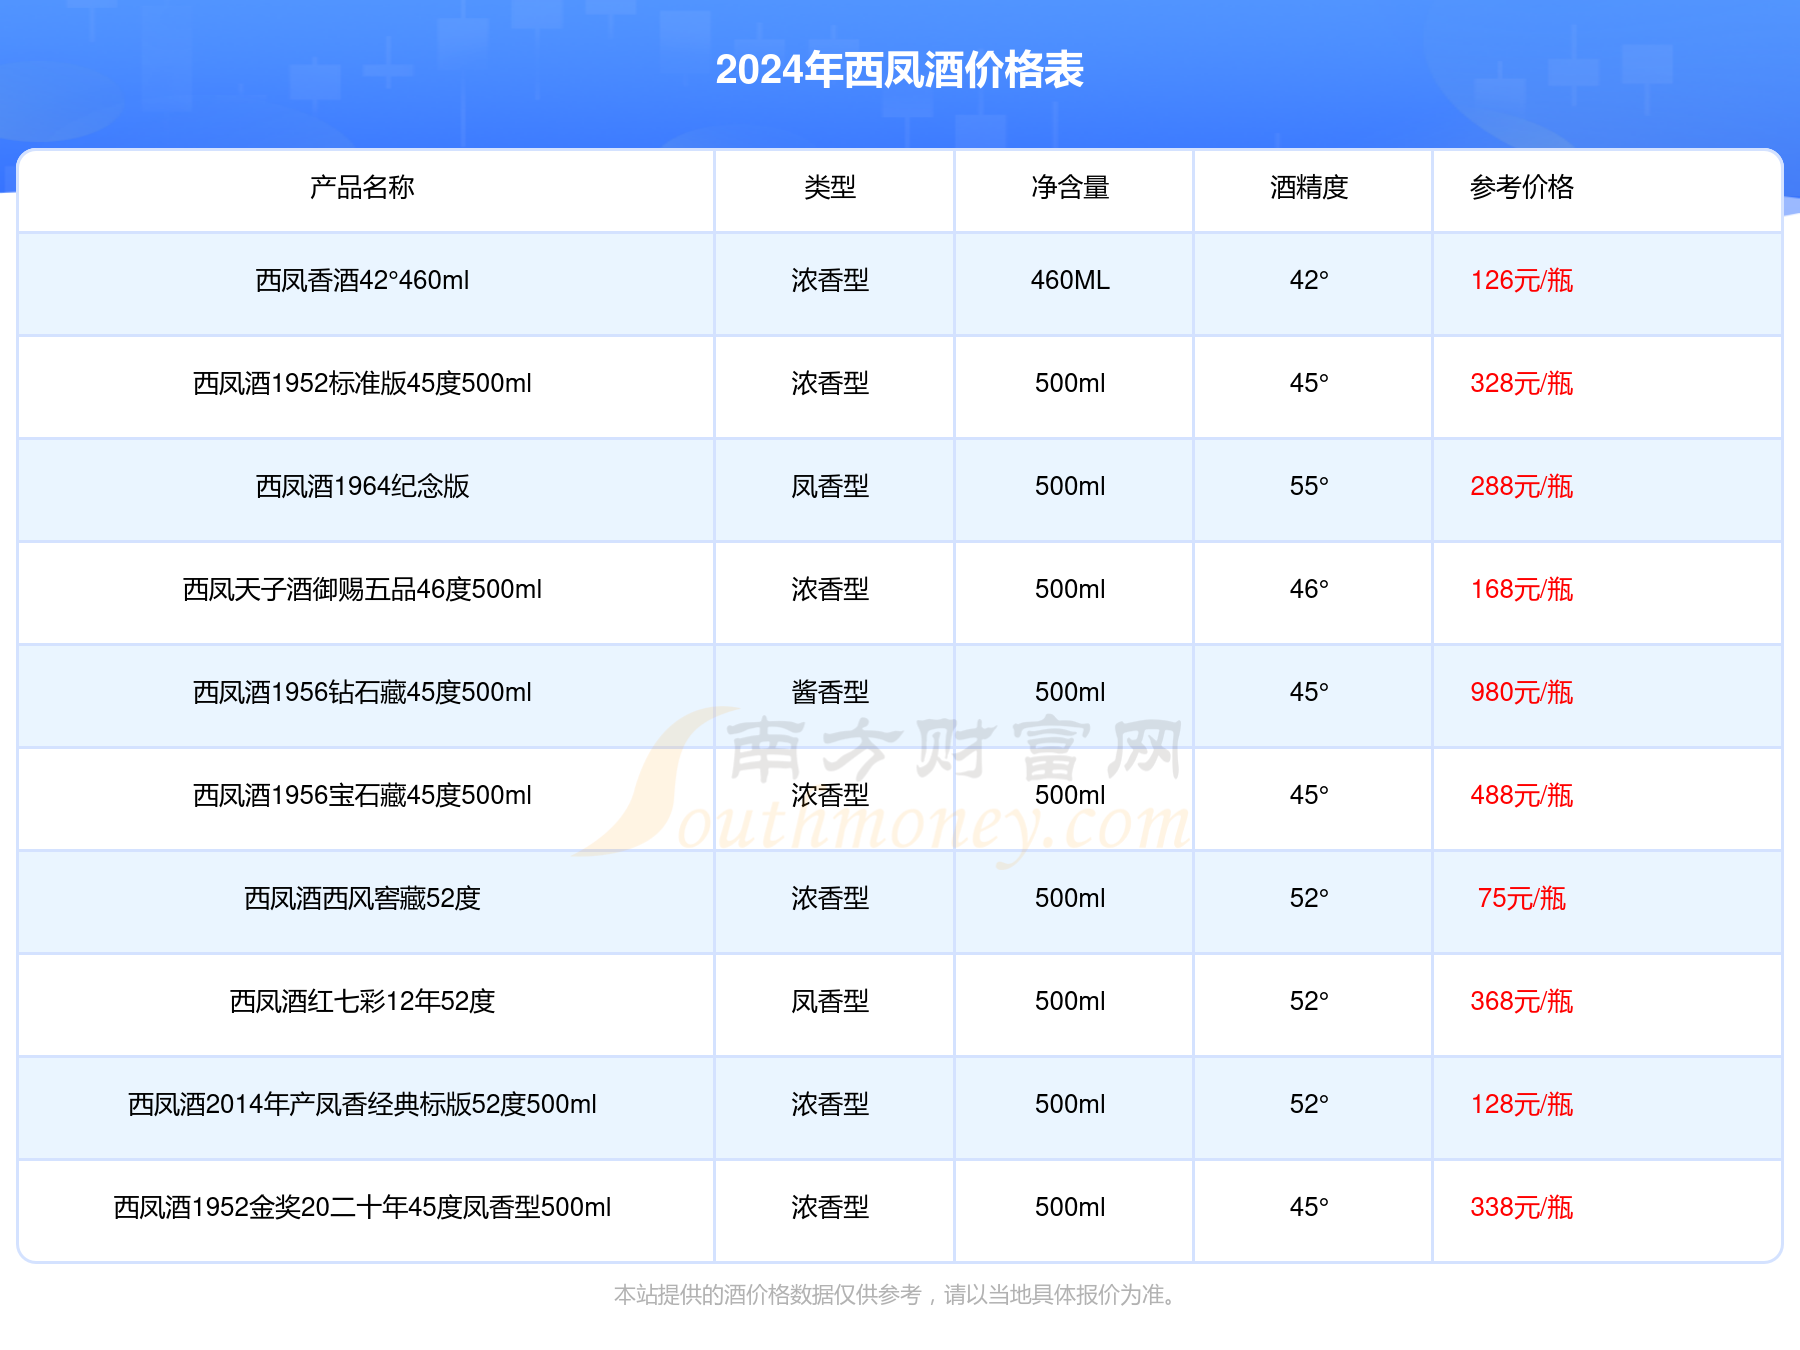This screenshot has width=1800, height=1350.
Task: Click the 酒精度 column header
Action: 1309,187
